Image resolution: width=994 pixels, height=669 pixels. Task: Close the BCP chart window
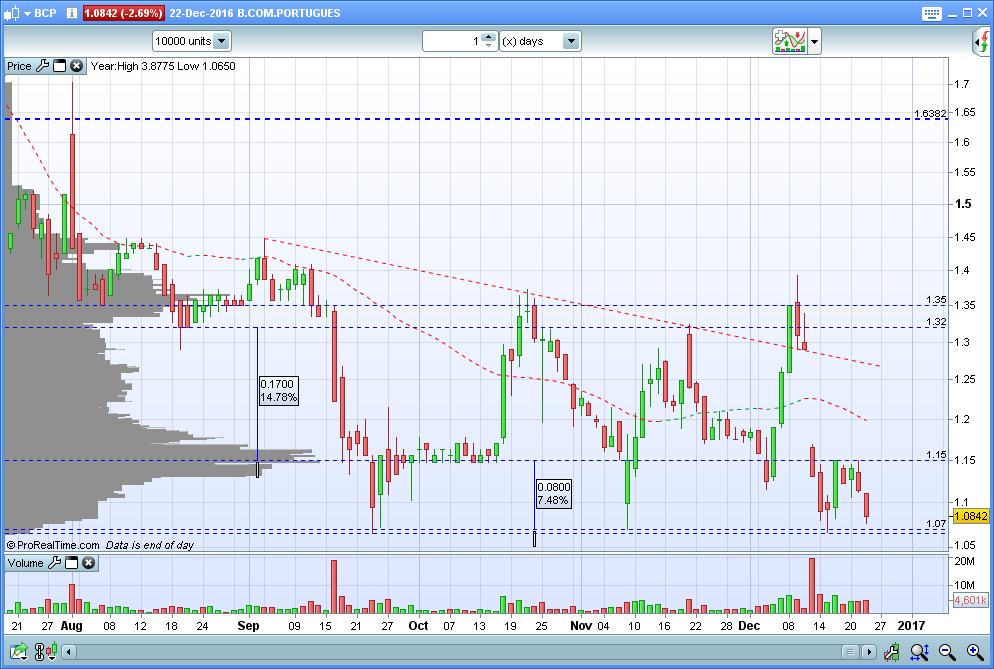982,13
